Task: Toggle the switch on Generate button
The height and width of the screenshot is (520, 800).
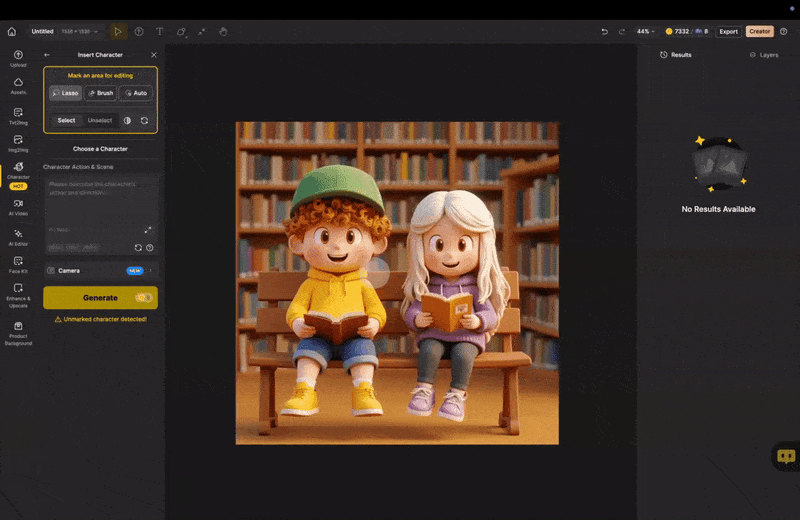Action: tap(144, 298)
